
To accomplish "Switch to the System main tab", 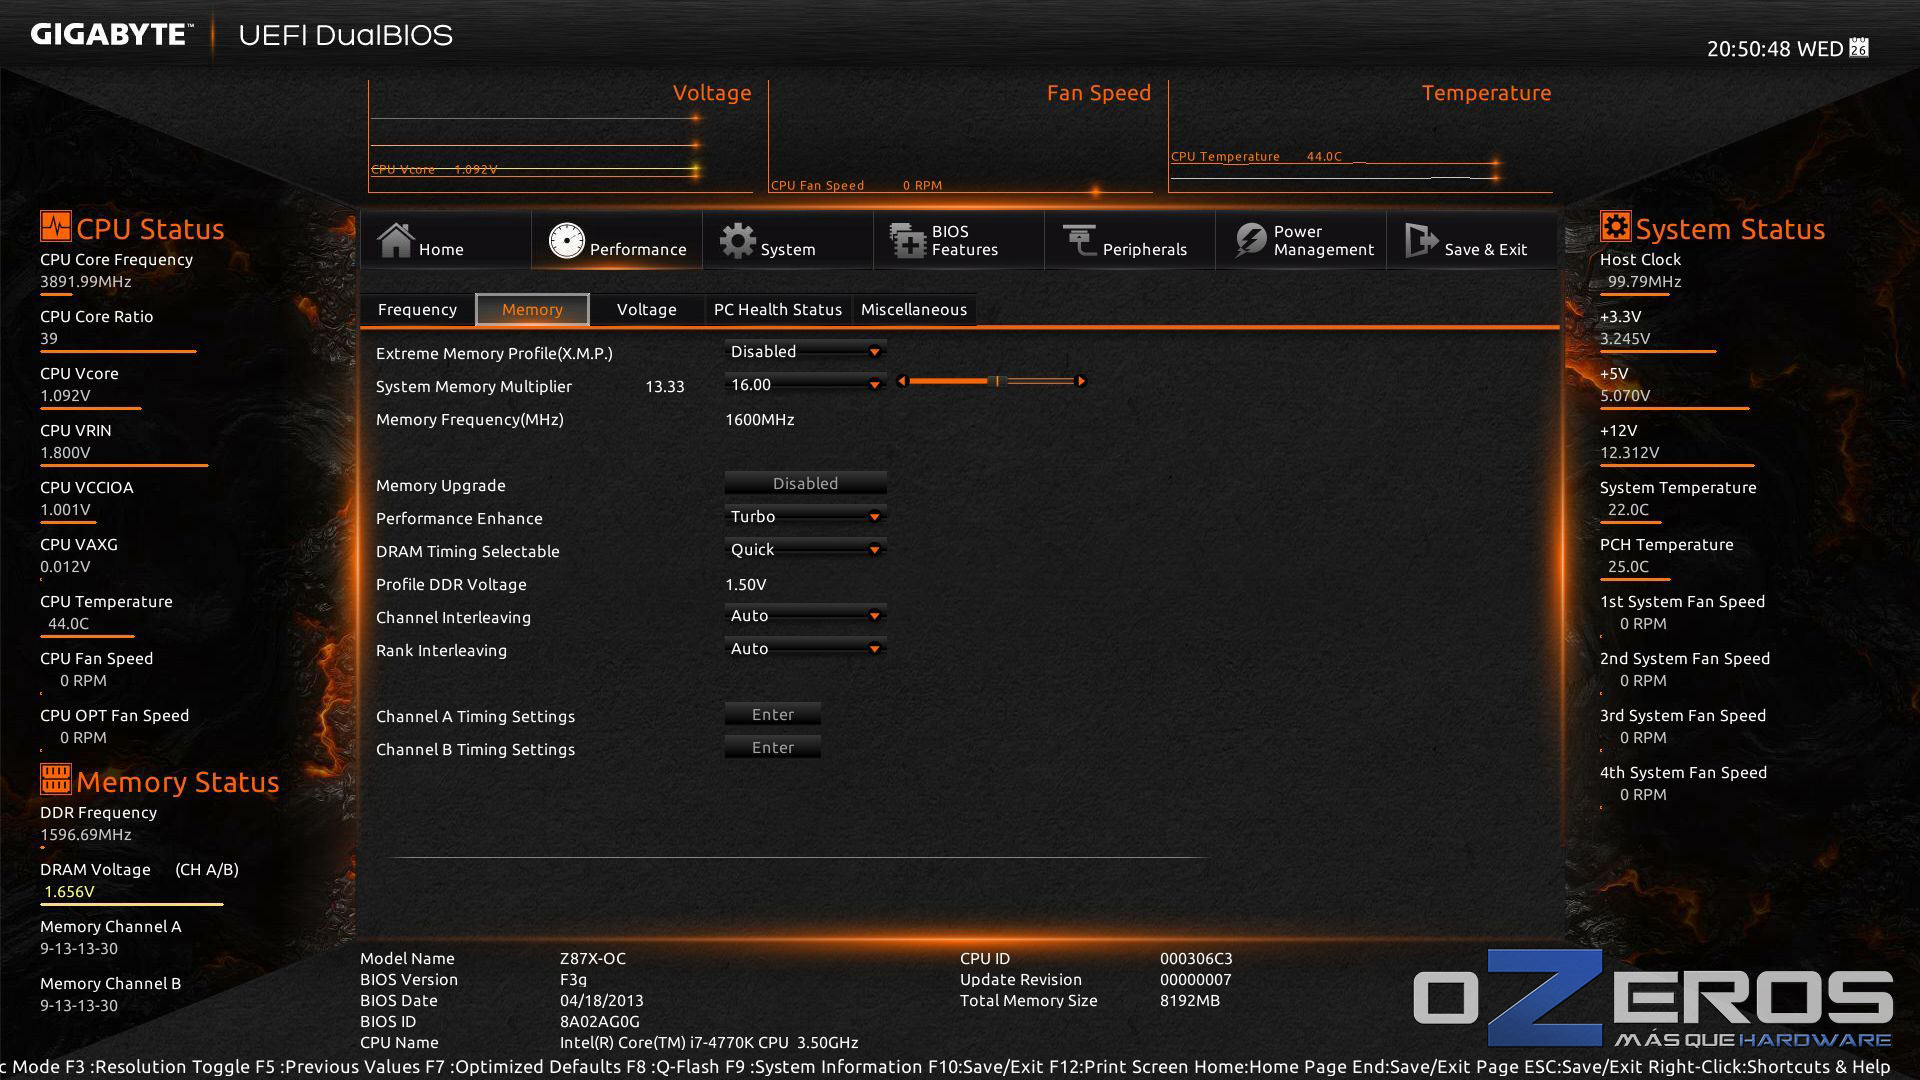I will (x=788, y=240).
